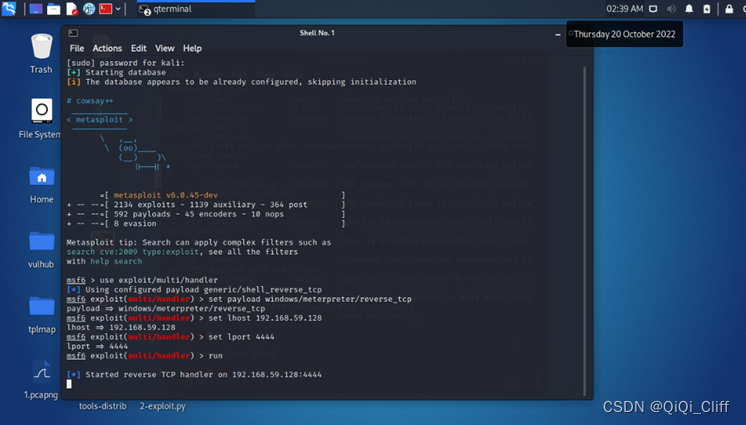Click the 'Started reverse TCP handler' line
Viewport: 746px width, 425px height.
(x=194, y=375)
